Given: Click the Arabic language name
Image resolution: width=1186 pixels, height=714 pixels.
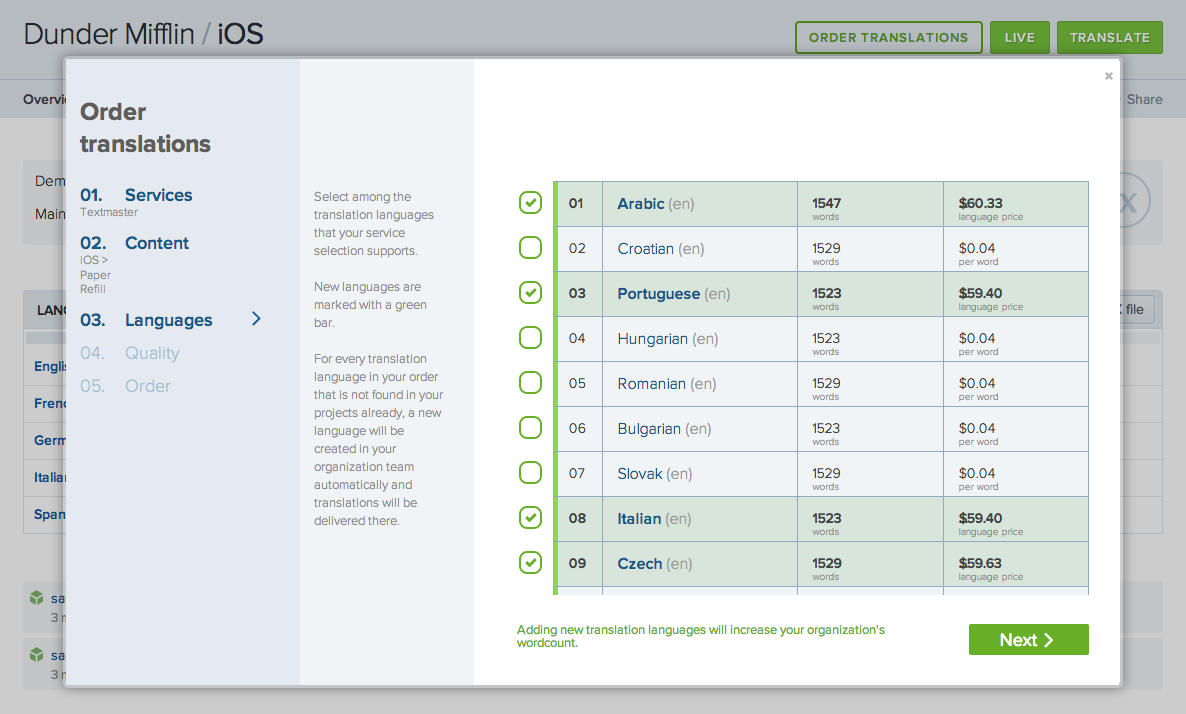Looking at the screenshot, I should click(640, 204).
